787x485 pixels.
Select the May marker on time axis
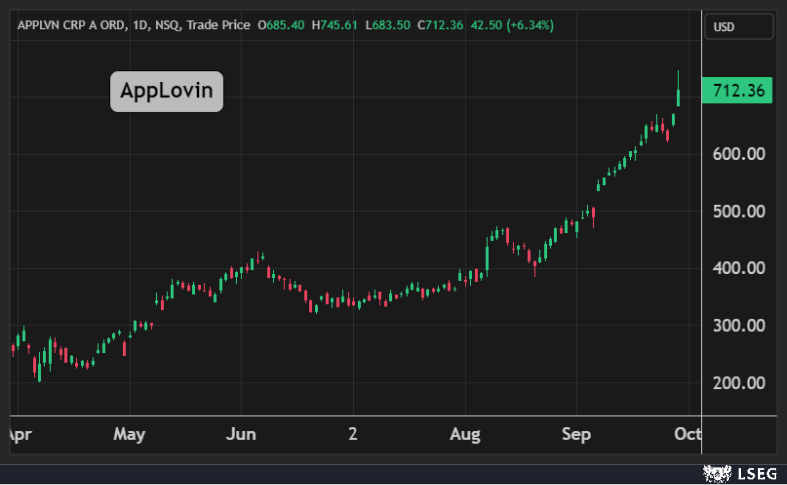[130, 434]
